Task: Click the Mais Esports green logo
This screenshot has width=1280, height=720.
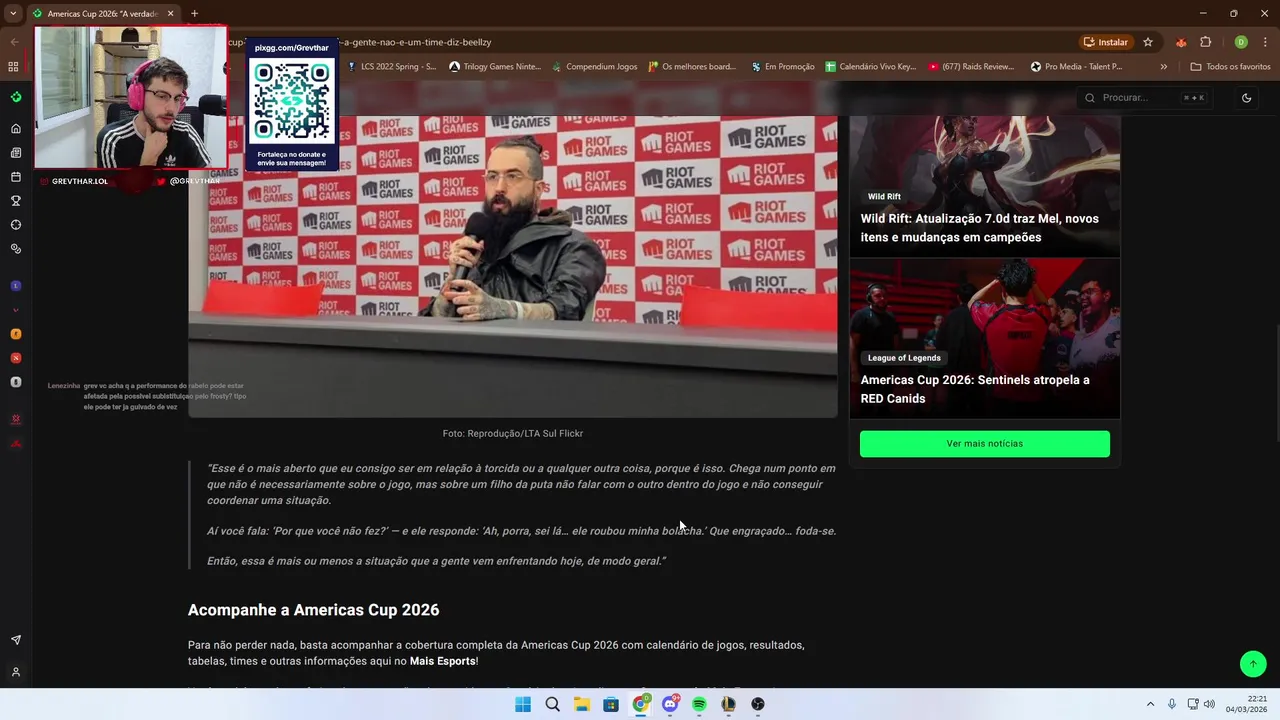Action: (15, 97)
